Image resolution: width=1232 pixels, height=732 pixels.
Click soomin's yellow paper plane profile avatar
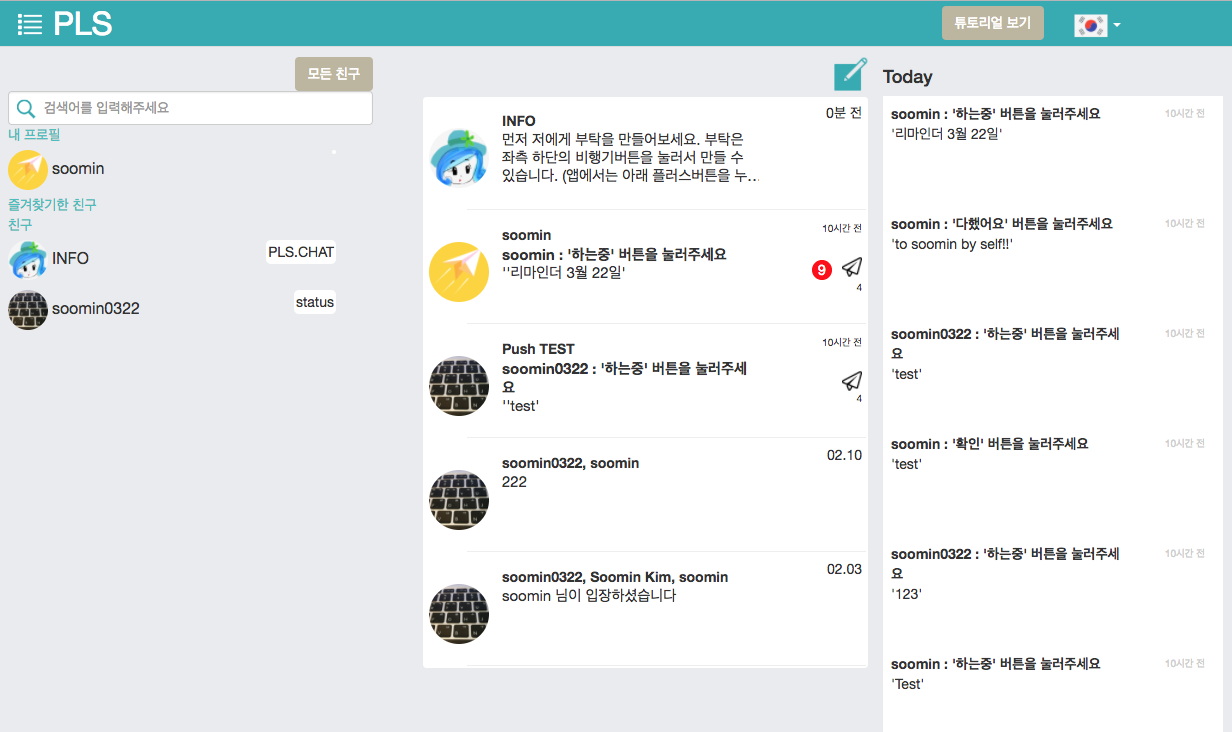point(28,169)
